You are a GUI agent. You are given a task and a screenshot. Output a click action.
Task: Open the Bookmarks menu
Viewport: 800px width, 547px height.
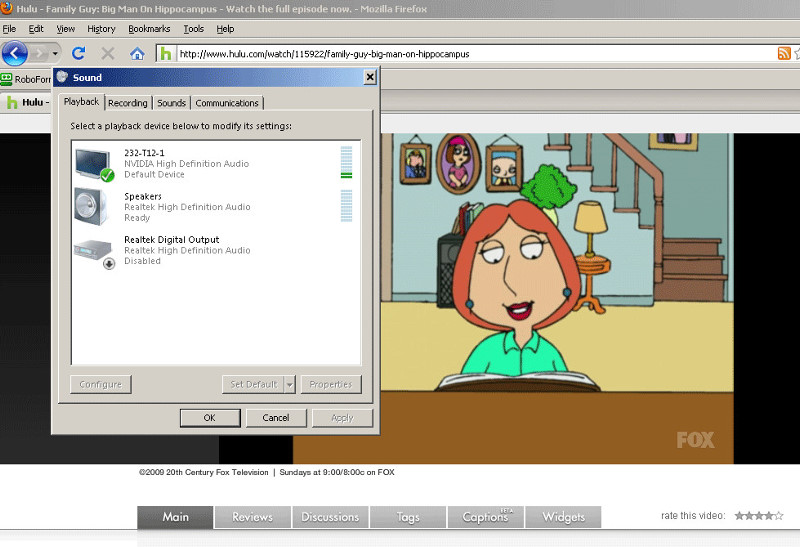(149, 29)
